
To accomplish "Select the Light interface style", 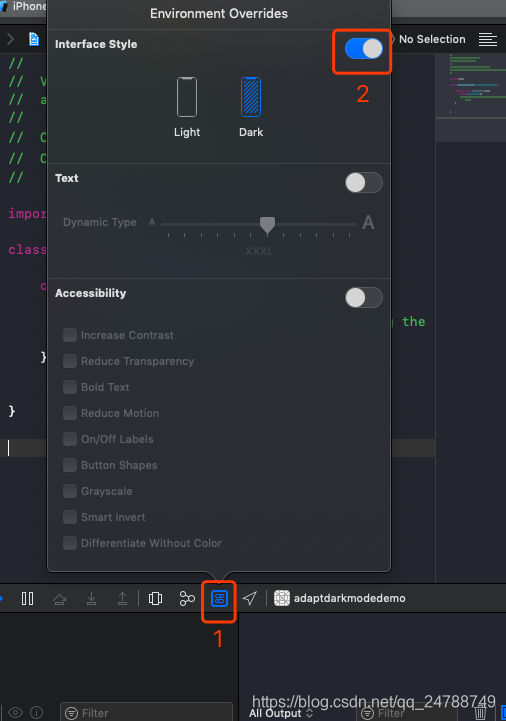I will (x=187, y=107).
